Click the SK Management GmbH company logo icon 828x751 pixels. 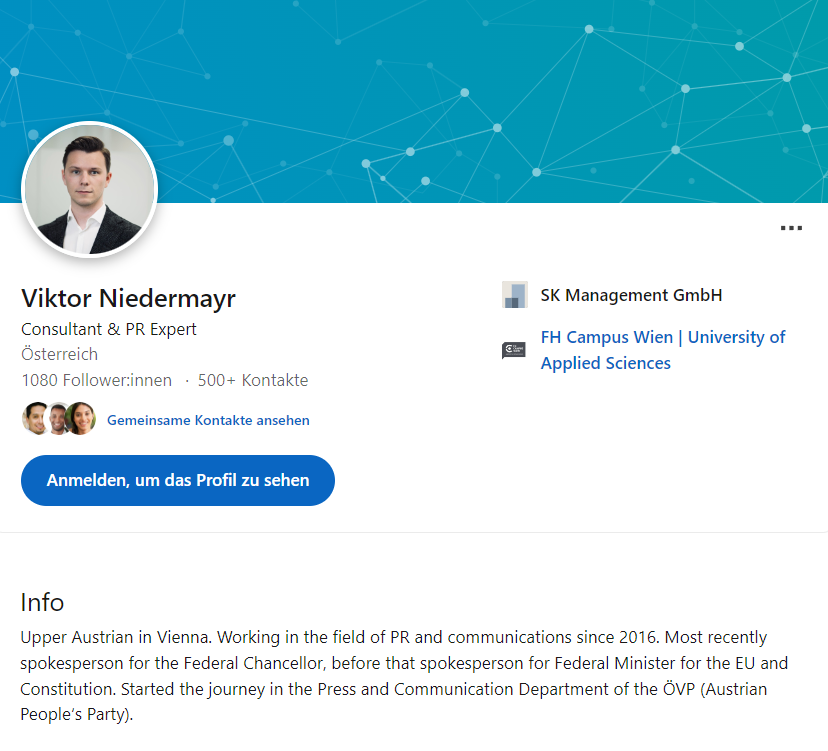click(x=514, y=295)
